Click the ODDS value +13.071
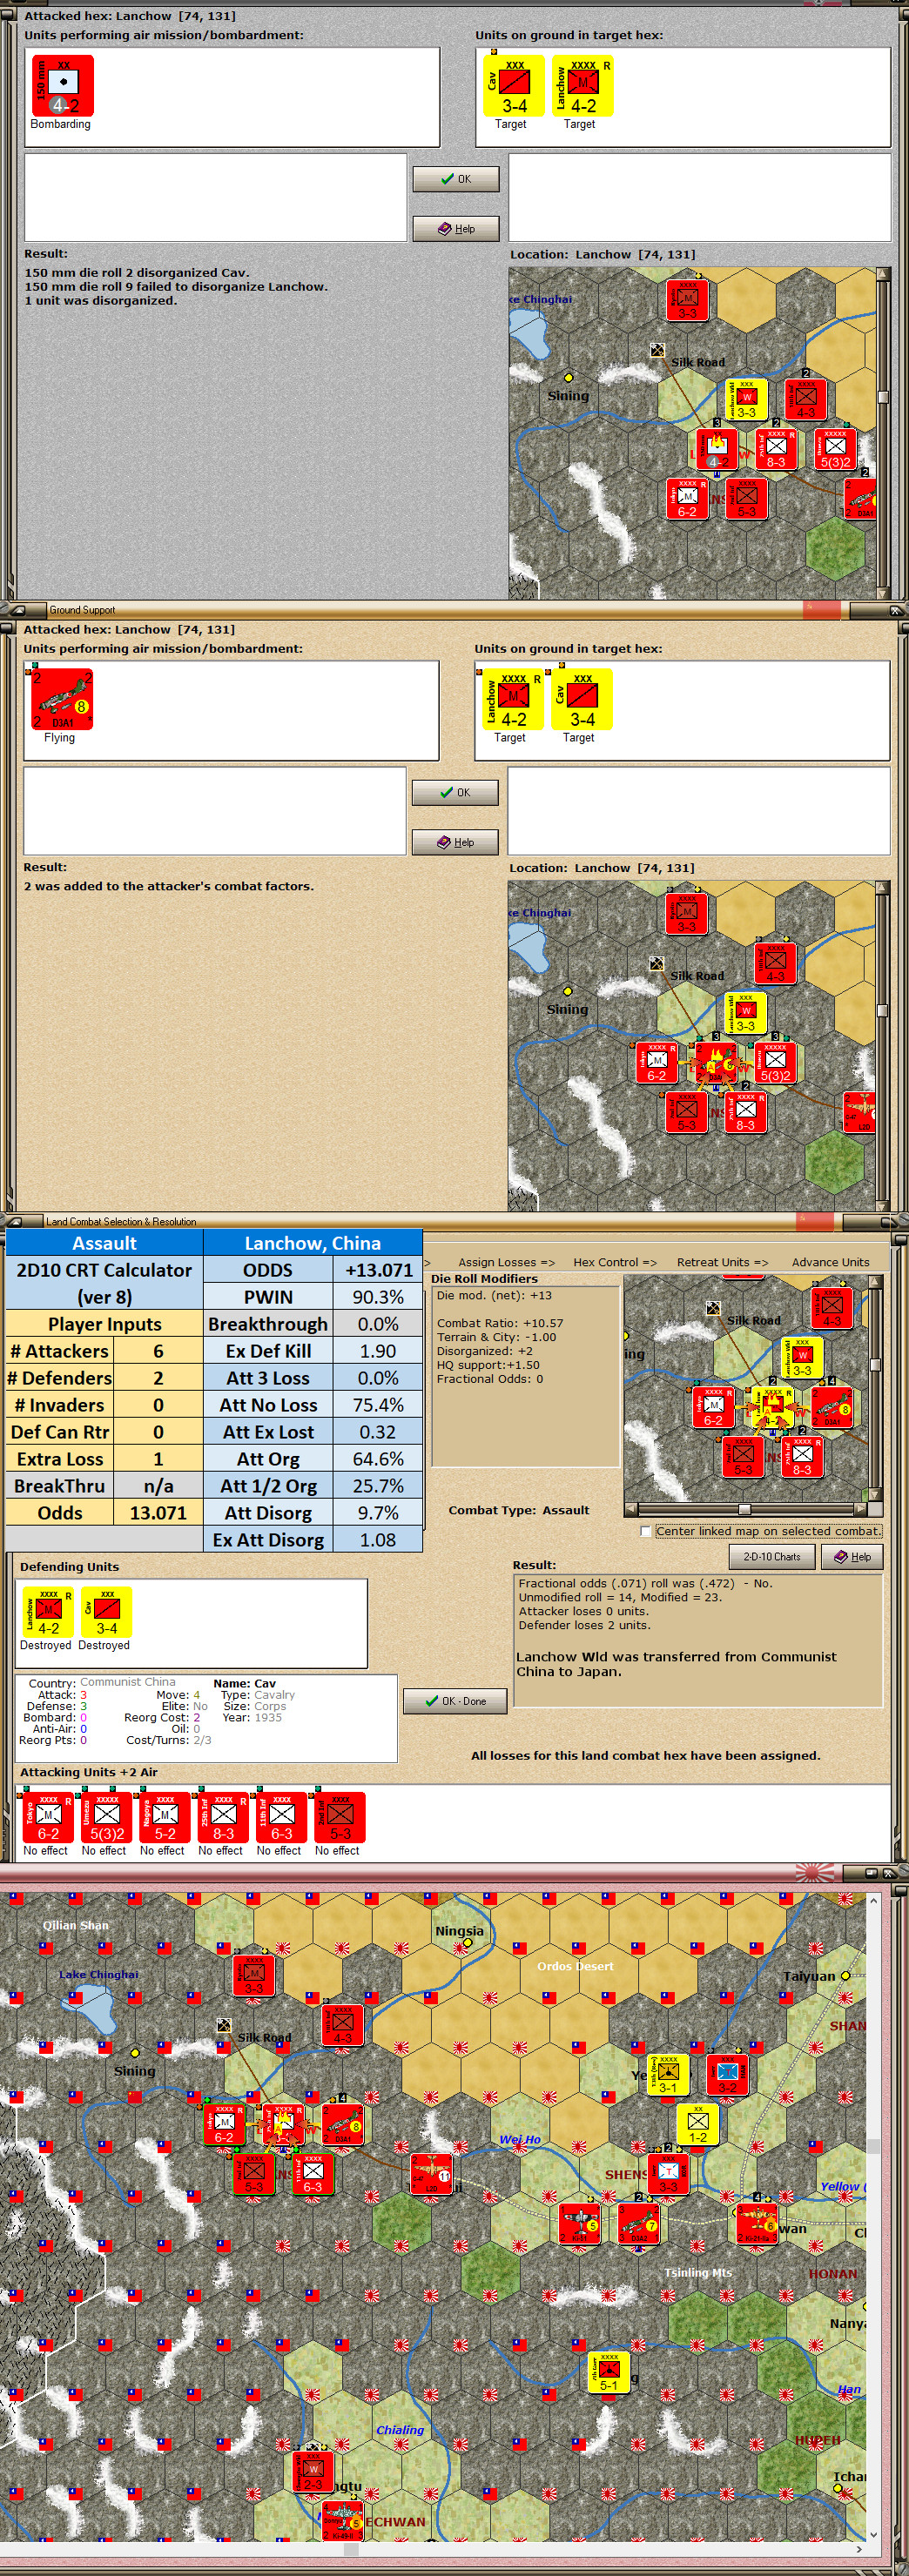The height and width of the screenshot is (2576, 909). pos(378,1270)
